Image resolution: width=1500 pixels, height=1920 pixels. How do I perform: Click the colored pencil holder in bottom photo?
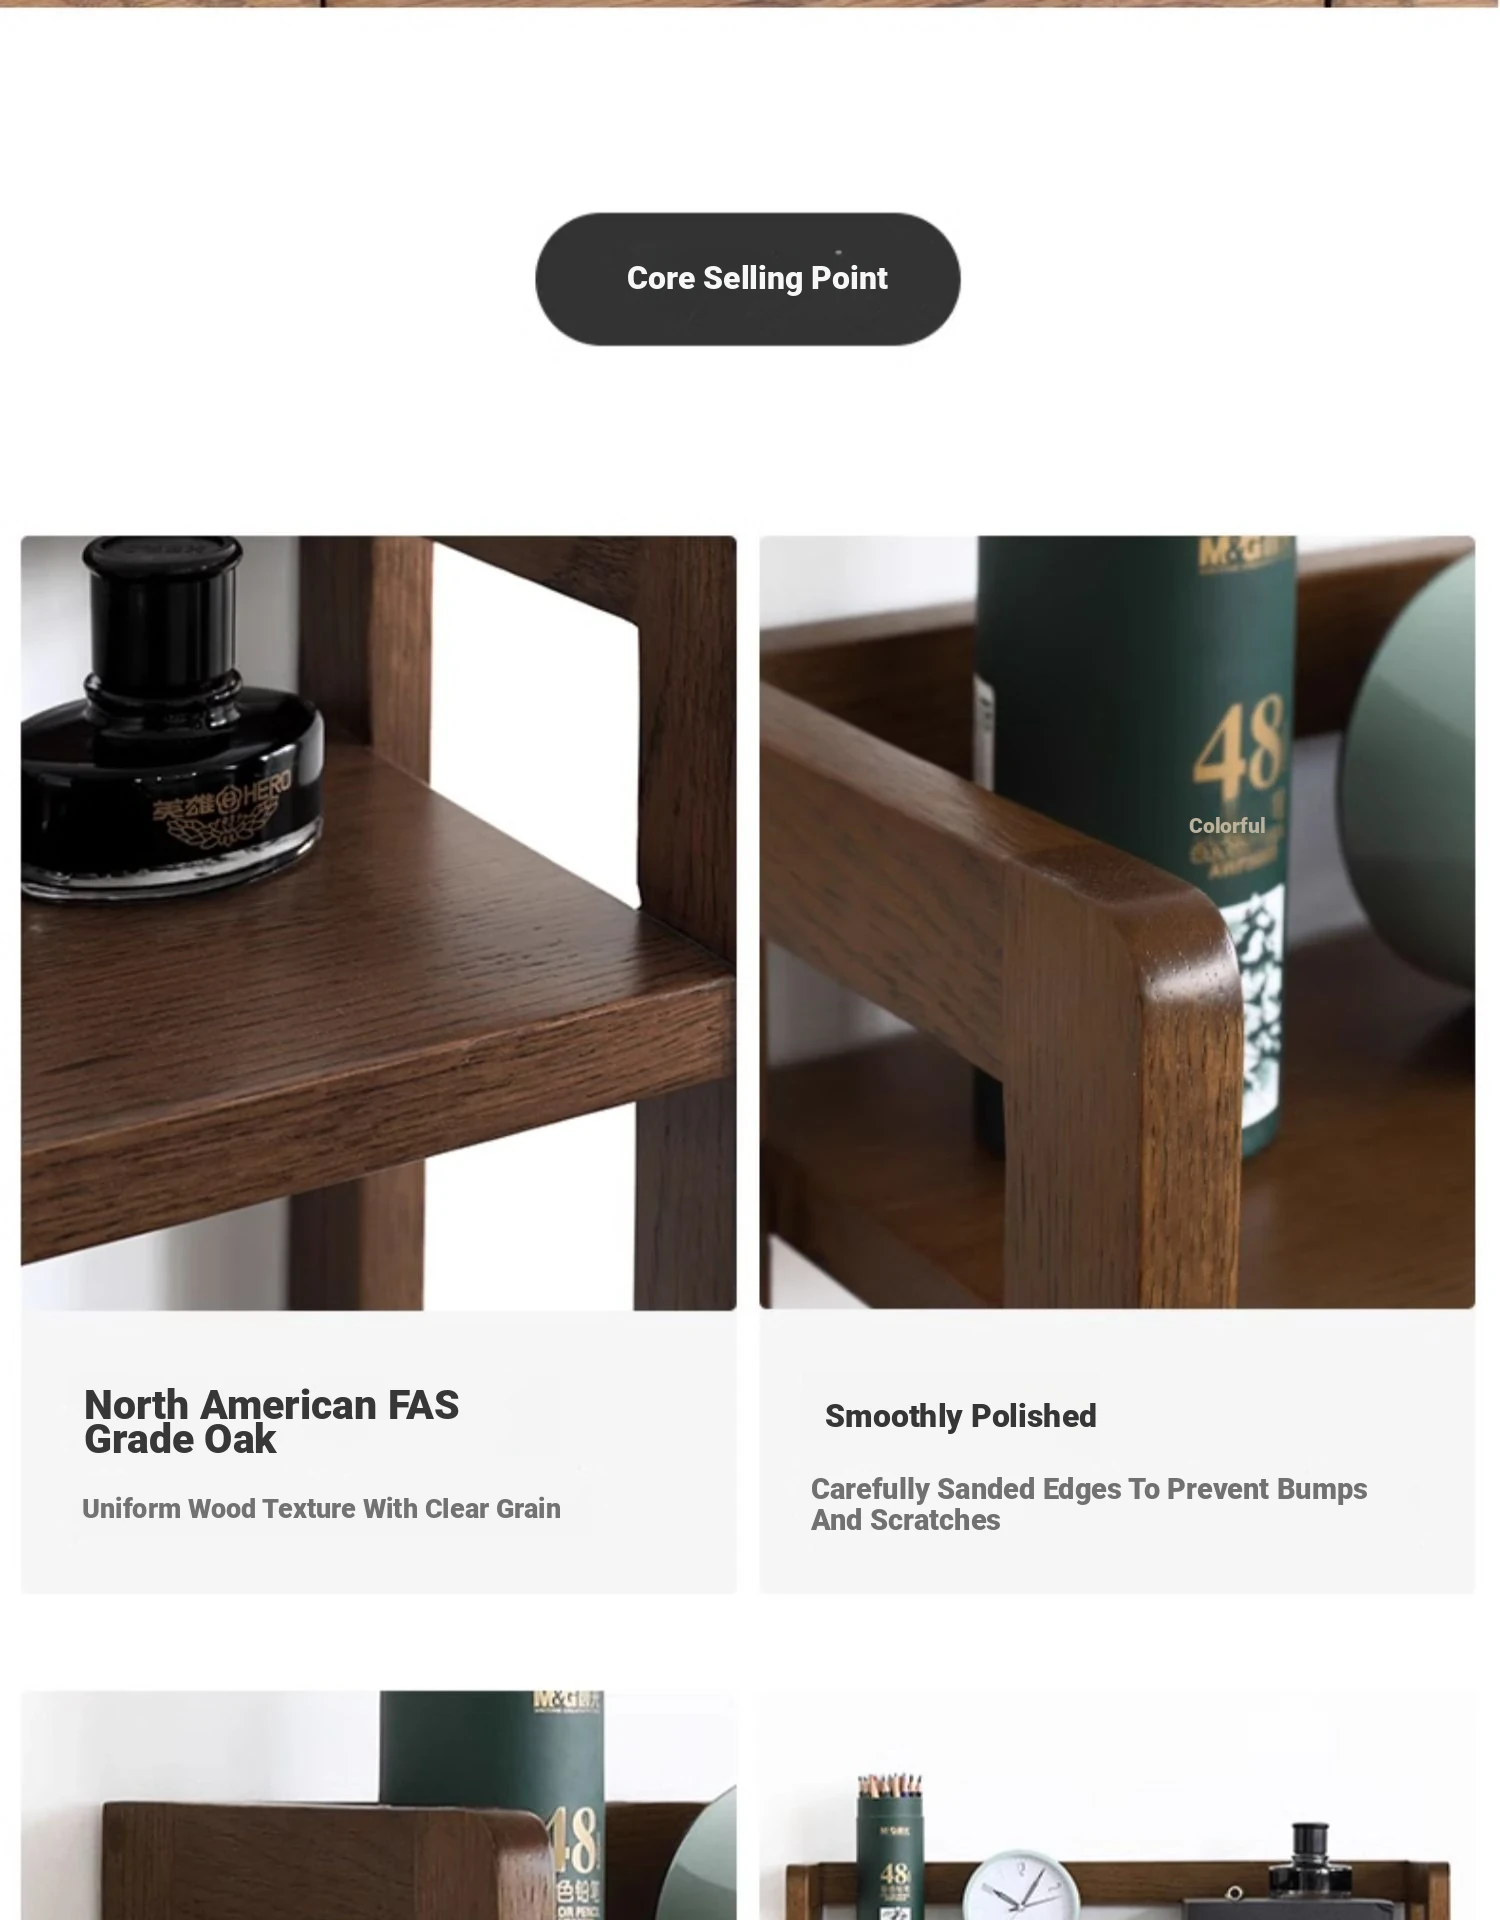click(890, 1846)
